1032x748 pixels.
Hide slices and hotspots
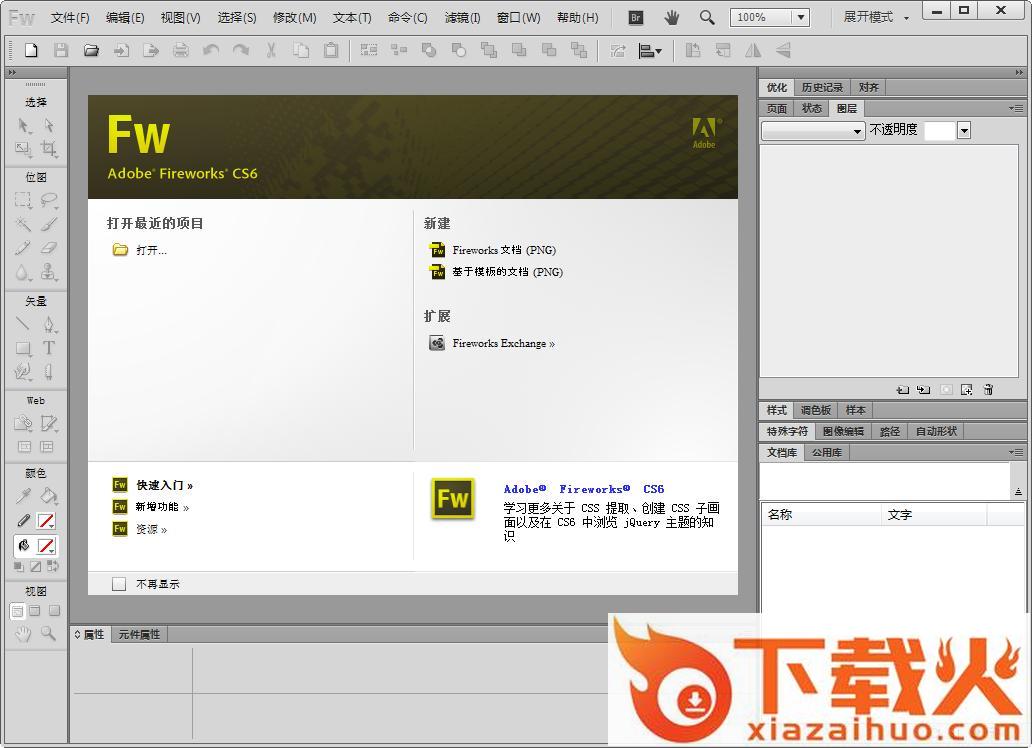[x=24, y=446]
